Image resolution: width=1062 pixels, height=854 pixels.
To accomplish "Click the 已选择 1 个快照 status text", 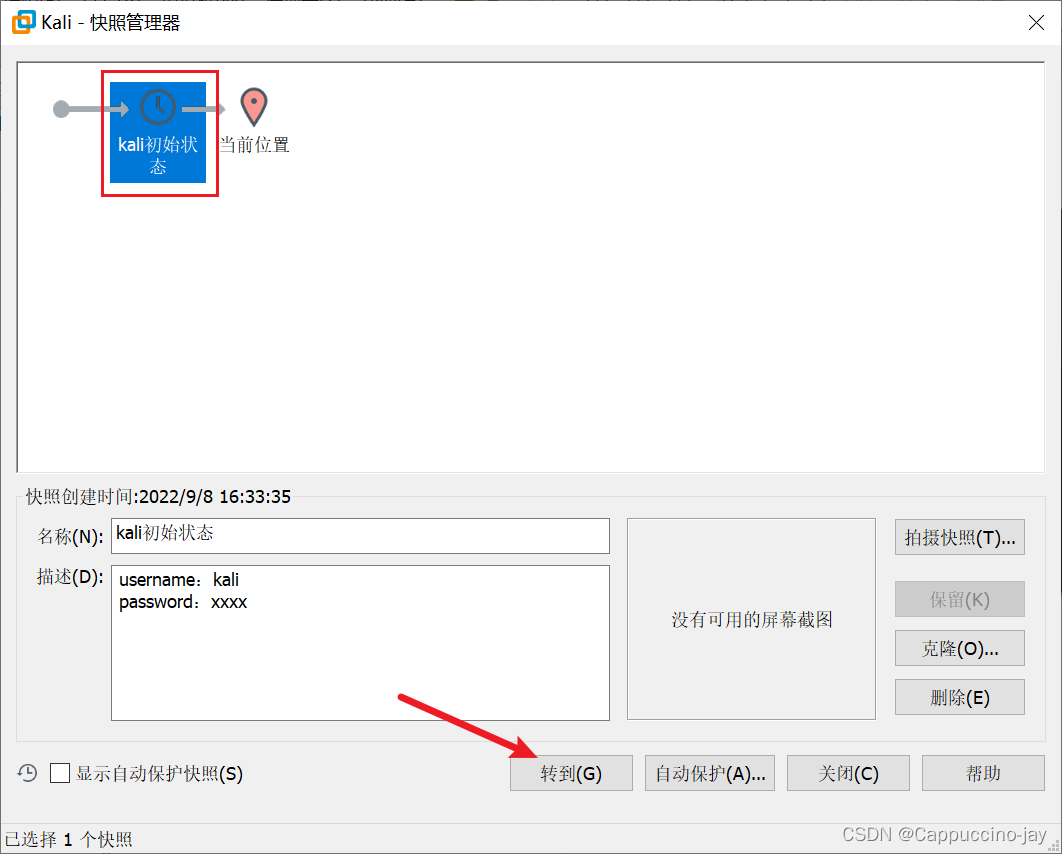I will 68,840.
